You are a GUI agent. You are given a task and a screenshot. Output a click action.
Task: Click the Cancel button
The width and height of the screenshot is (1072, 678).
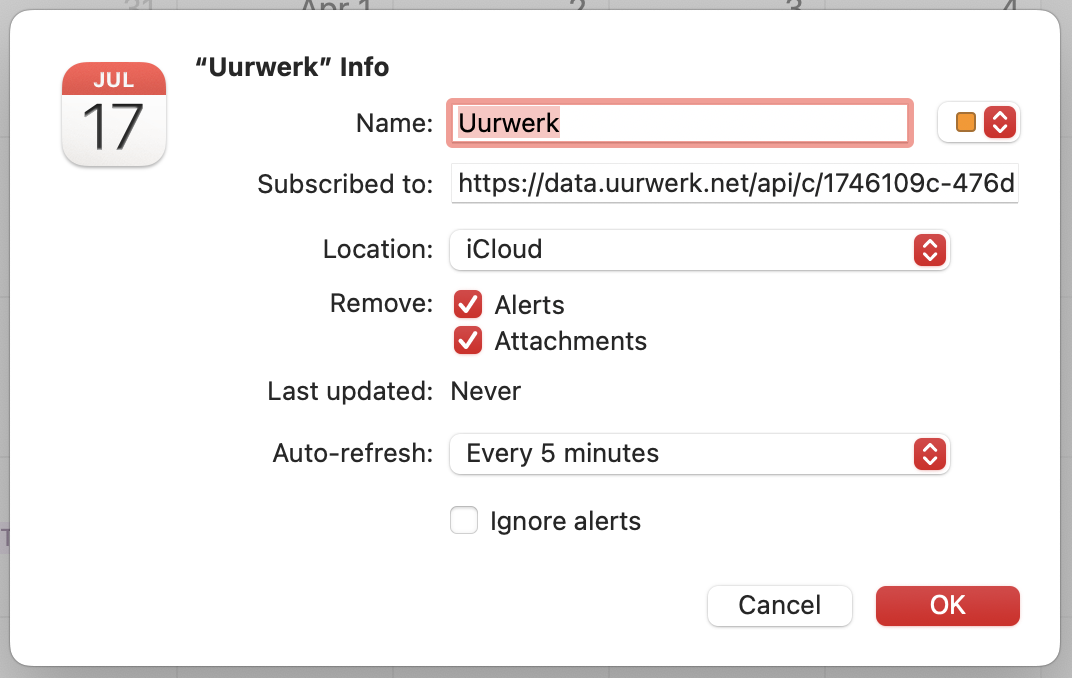tap(779, 605)
